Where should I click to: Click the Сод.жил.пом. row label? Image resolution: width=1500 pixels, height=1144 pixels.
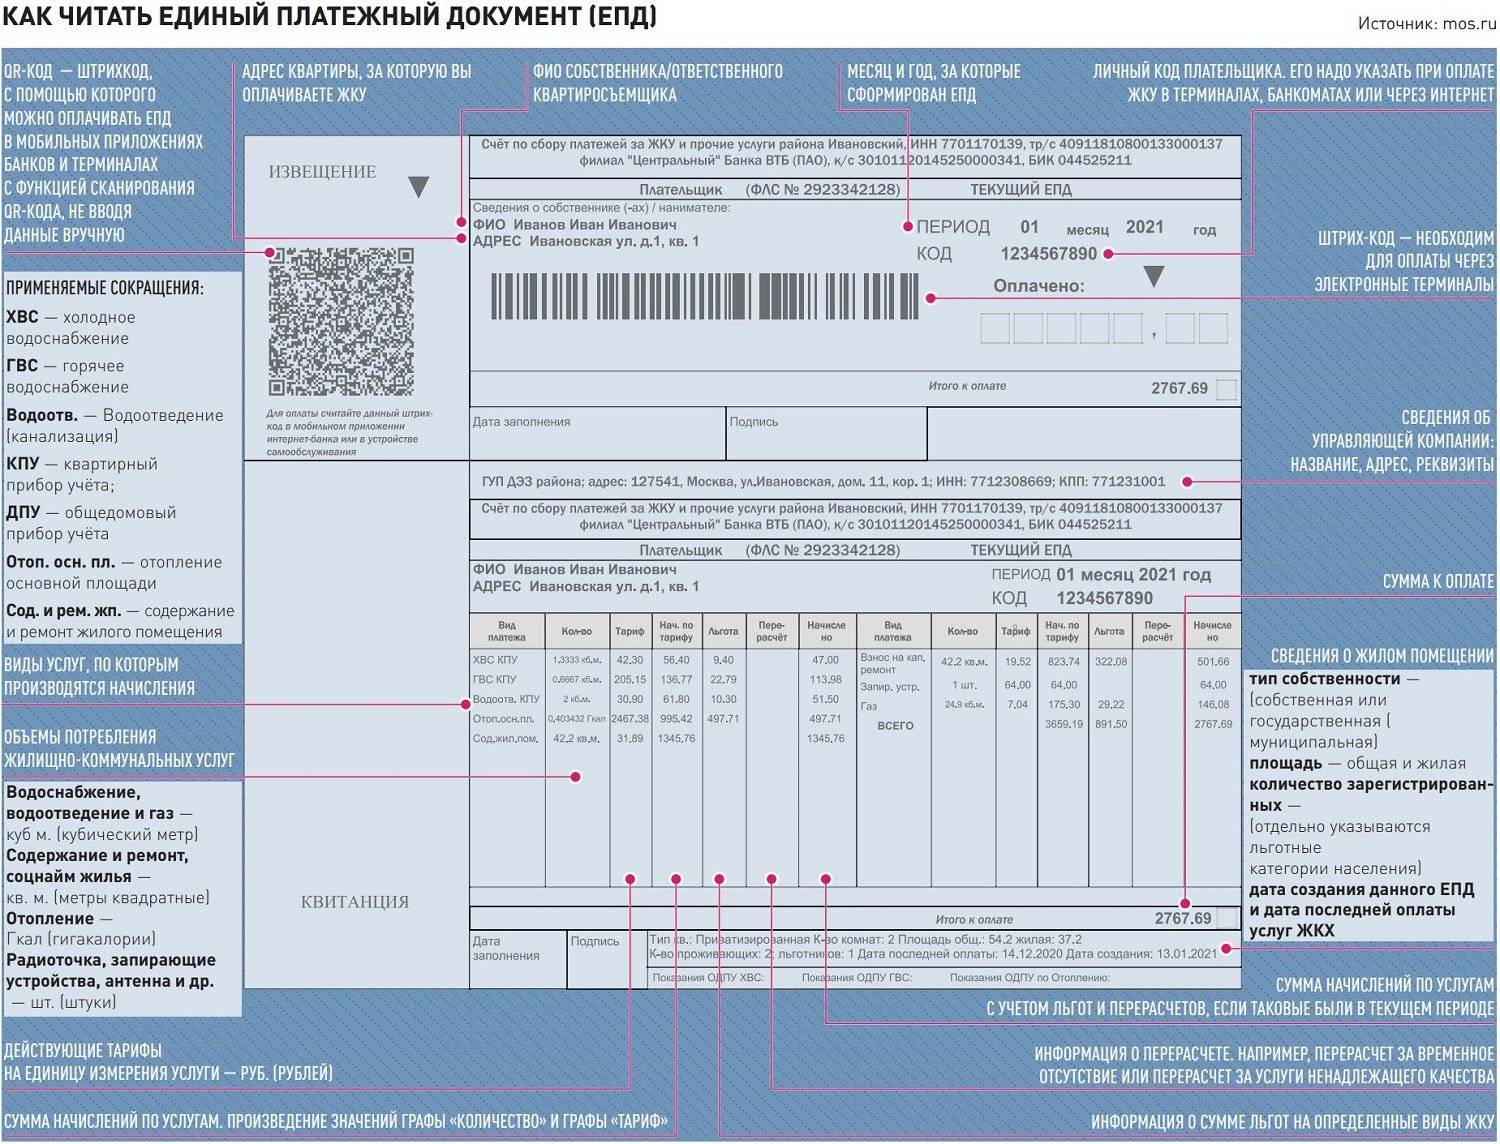[505, 739]
